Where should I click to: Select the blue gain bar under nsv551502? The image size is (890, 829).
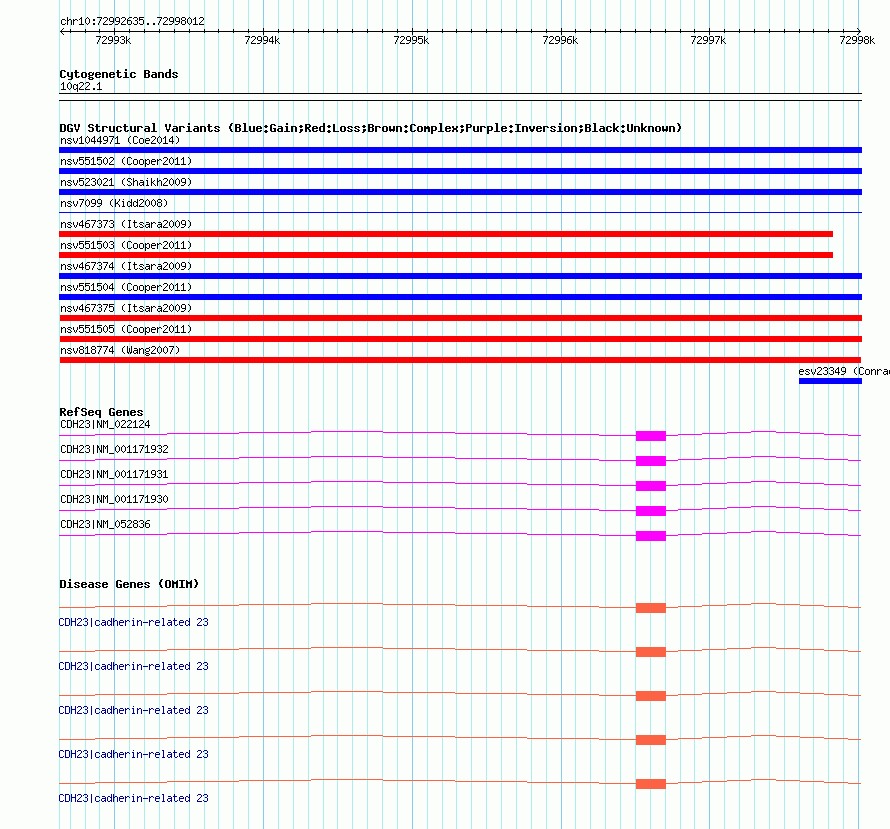(460, 171)
